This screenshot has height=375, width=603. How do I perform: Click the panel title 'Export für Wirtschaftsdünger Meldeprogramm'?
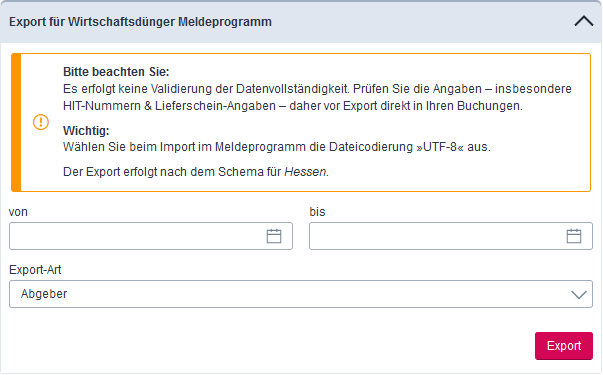(x=140, y=22)
